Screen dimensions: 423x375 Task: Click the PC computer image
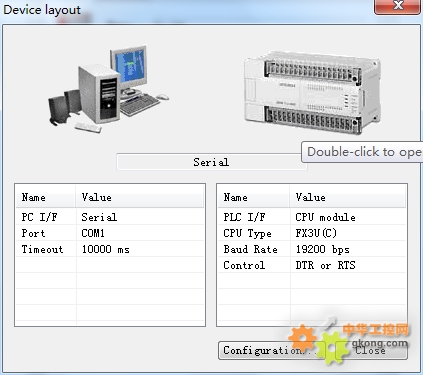108,89
